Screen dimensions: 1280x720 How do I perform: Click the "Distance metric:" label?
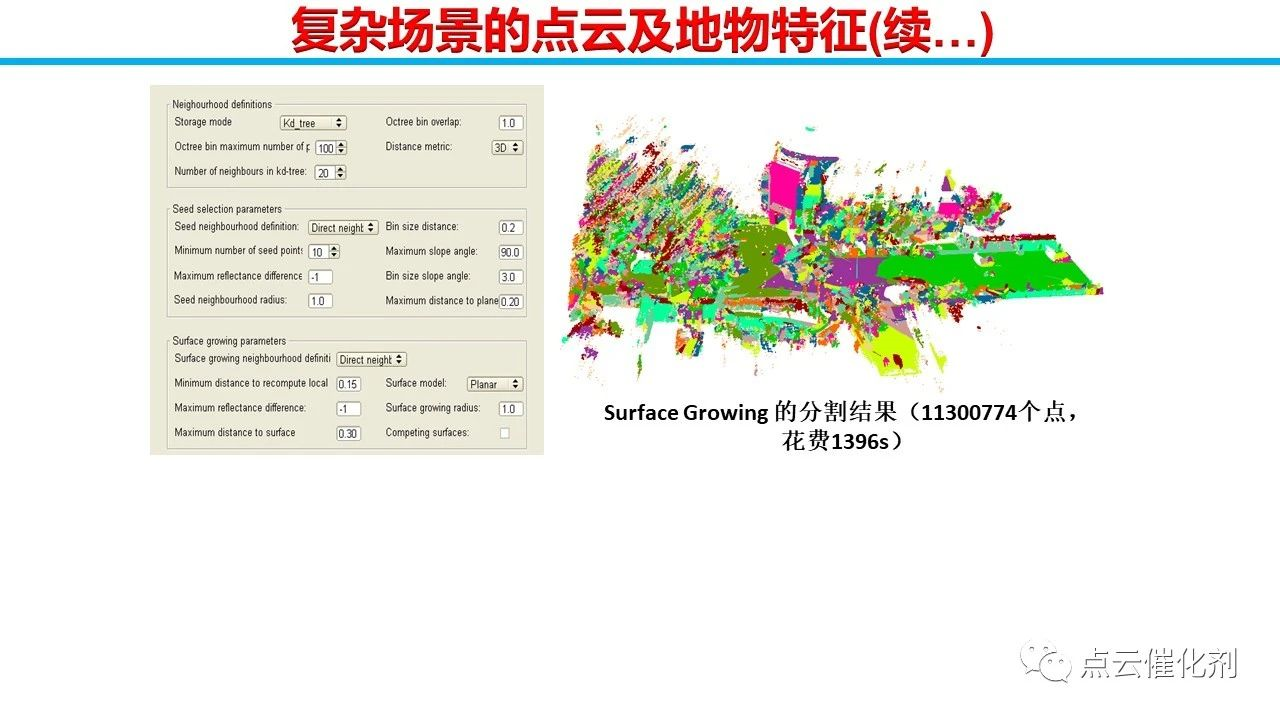[x=419, y=147]
